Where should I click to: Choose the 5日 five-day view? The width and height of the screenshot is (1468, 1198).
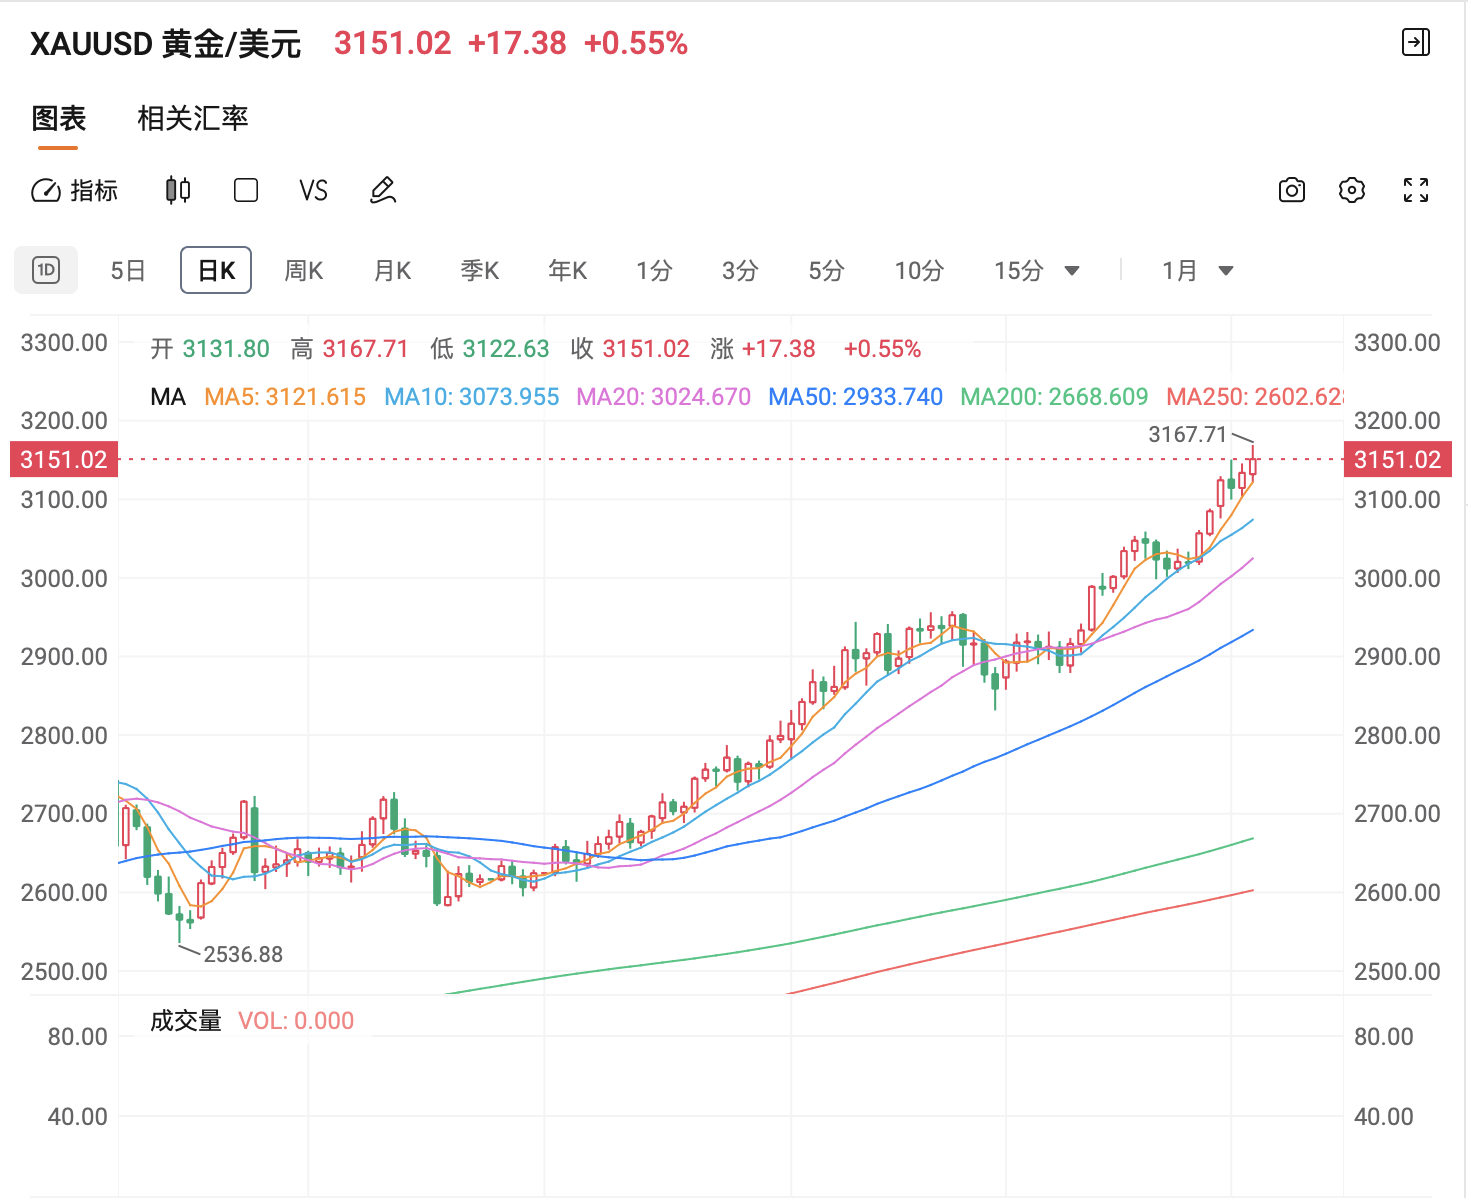coord(128,270)
